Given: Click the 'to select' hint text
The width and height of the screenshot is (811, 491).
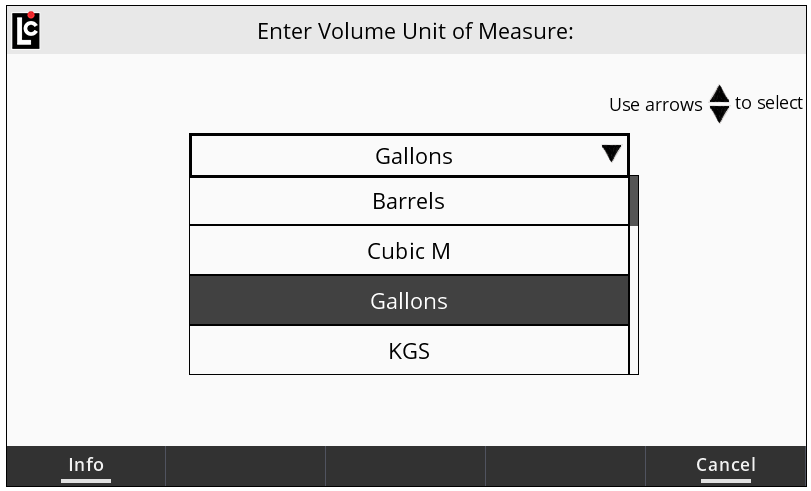Looking at the screenshot, I should click(x=768, y=103).
